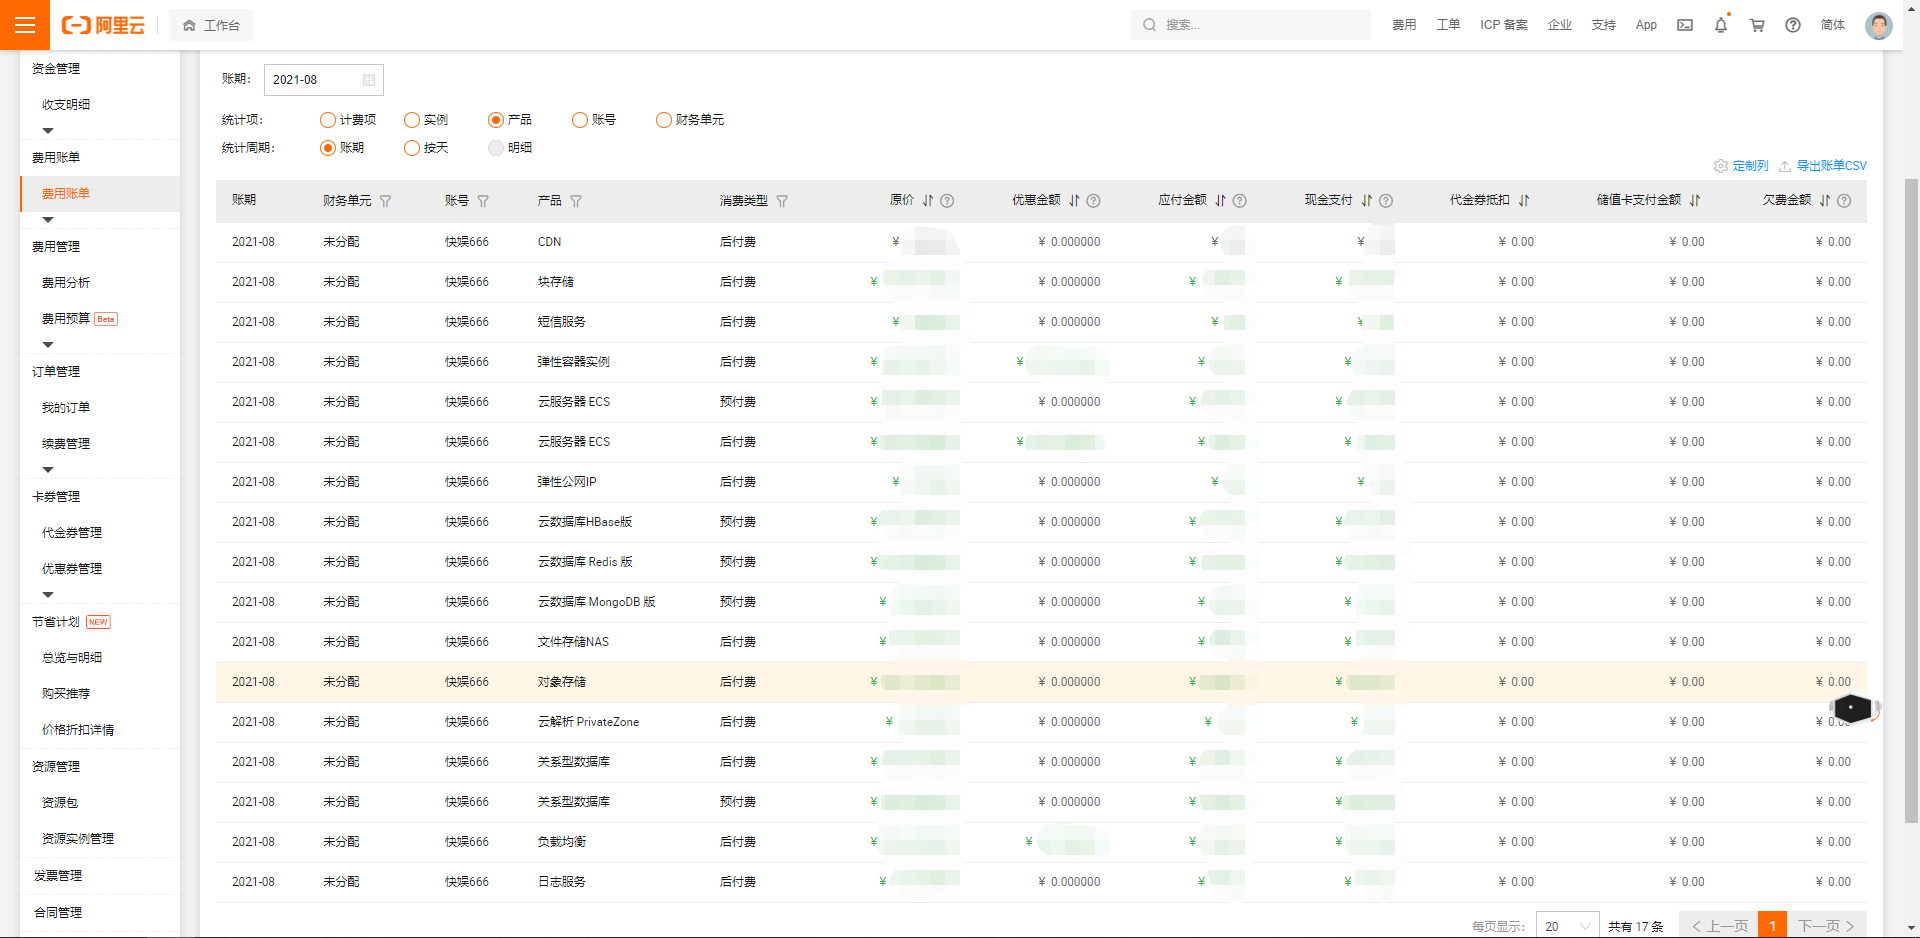Image resolution: width=1920 pixels, height=938 pixels.
Task: Sort by 应付金额 column
Action: [1220, 201]
